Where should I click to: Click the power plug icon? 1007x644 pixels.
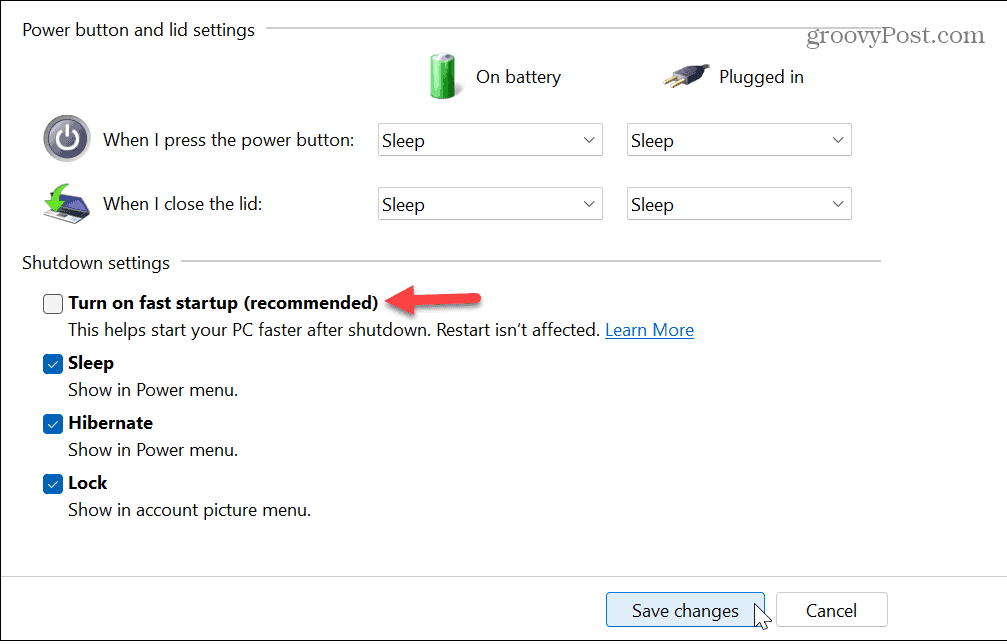click(687, 76)
